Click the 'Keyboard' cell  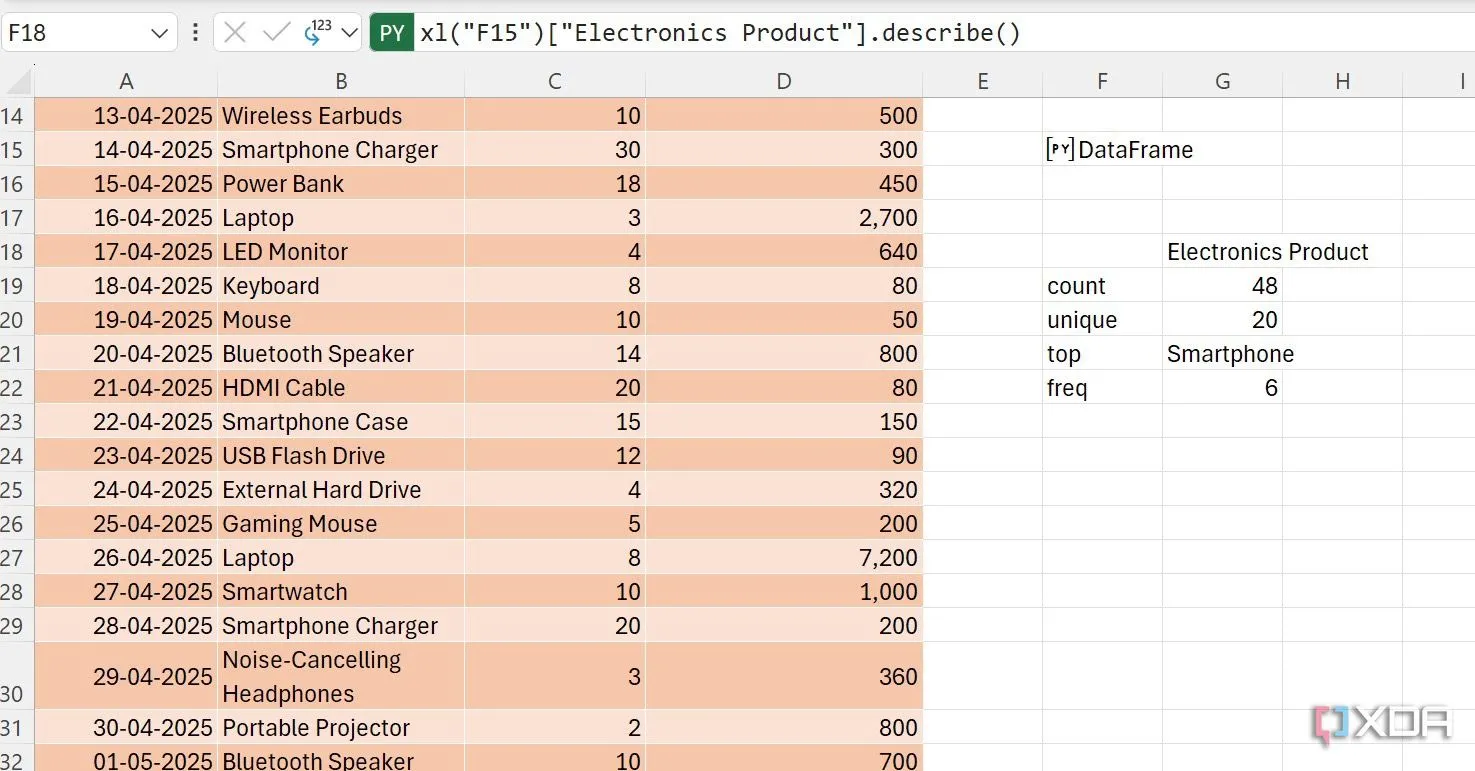[x=341, y=286]
